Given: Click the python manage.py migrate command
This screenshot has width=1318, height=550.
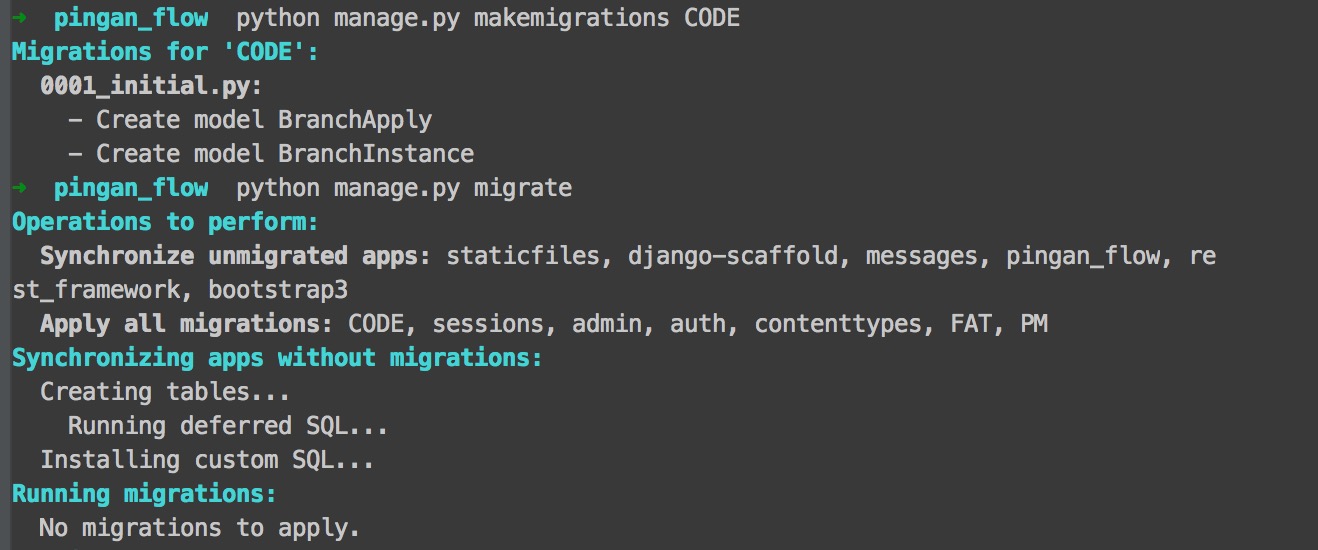Looking at the screenshot, I should click(x=404, y=188).
